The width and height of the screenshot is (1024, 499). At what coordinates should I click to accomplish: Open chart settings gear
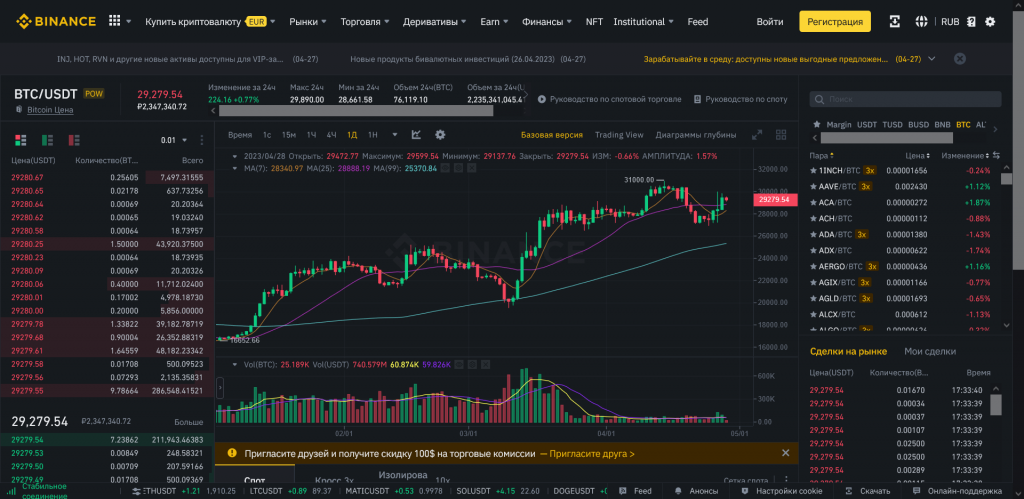[x=440, y=134]
